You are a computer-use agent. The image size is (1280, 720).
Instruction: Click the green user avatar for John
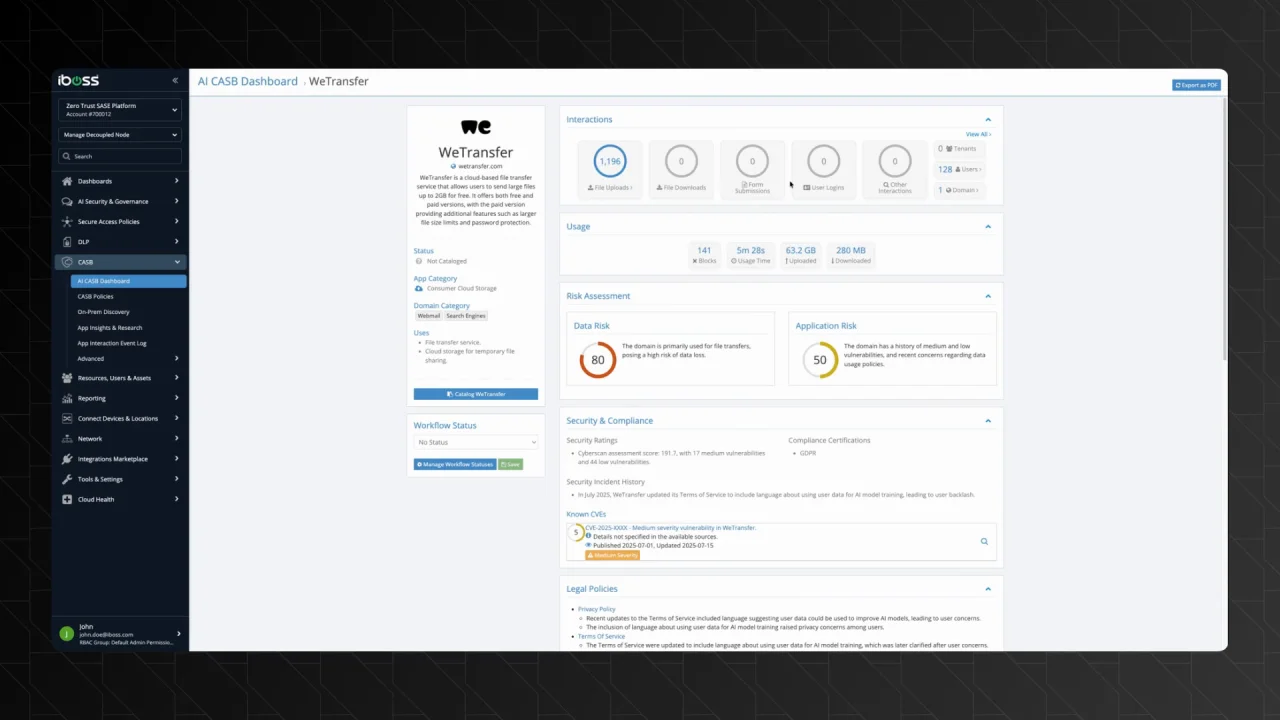pyautogui.click(x=67, y=634)
